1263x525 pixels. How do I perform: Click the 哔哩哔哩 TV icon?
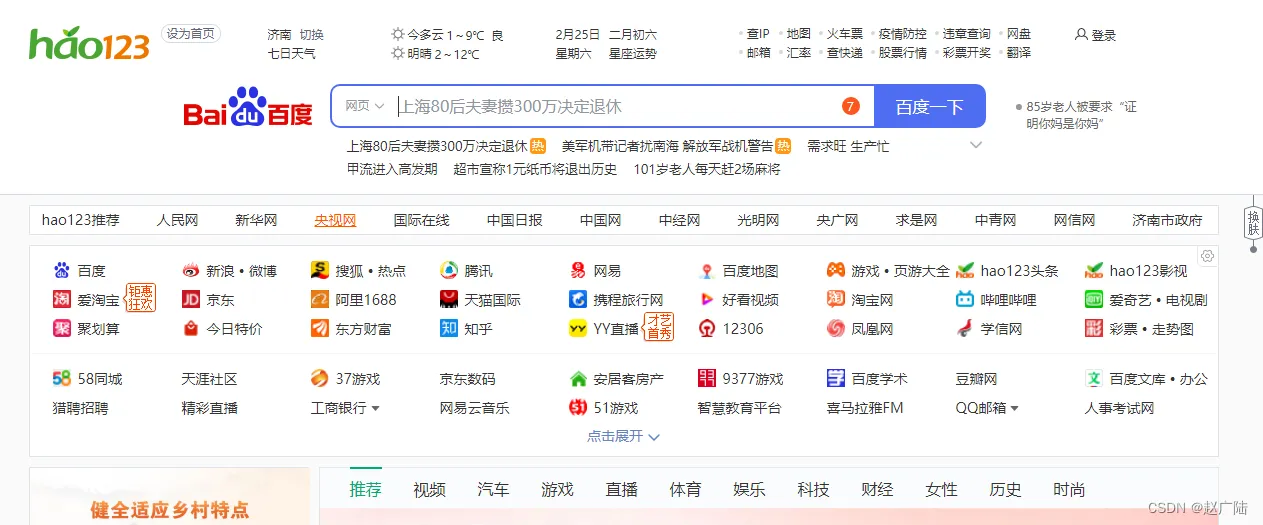[965, 300]
